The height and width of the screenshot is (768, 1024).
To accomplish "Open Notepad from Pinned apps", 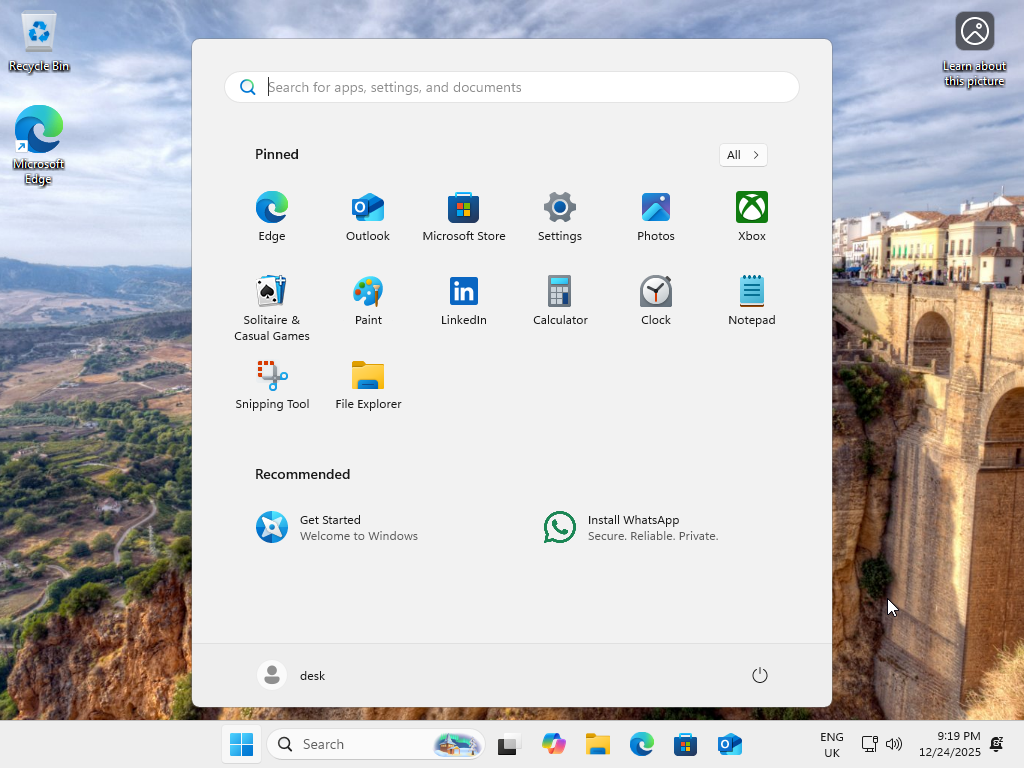I will click(x=751, y=299).
